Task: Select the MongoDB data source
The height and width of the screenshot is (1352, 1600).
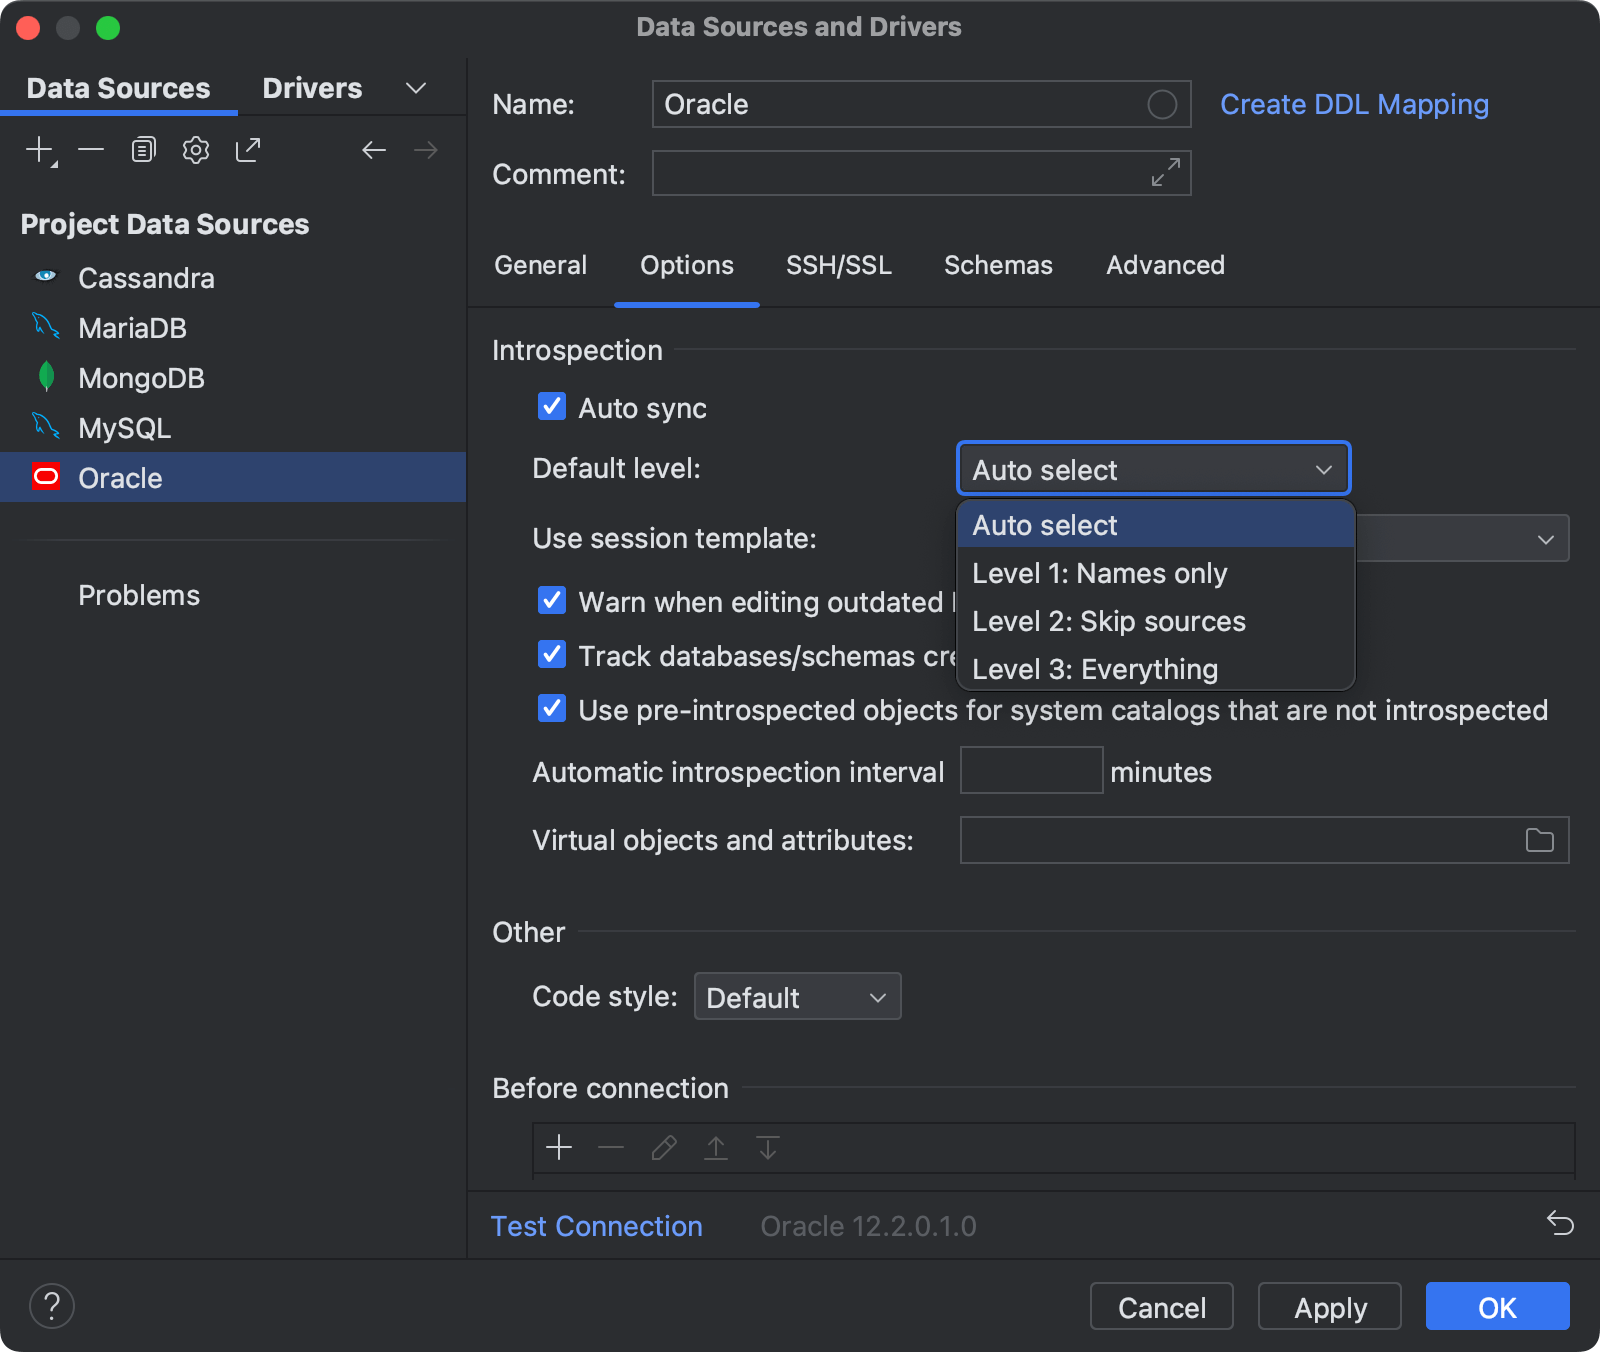Action: 141,378
